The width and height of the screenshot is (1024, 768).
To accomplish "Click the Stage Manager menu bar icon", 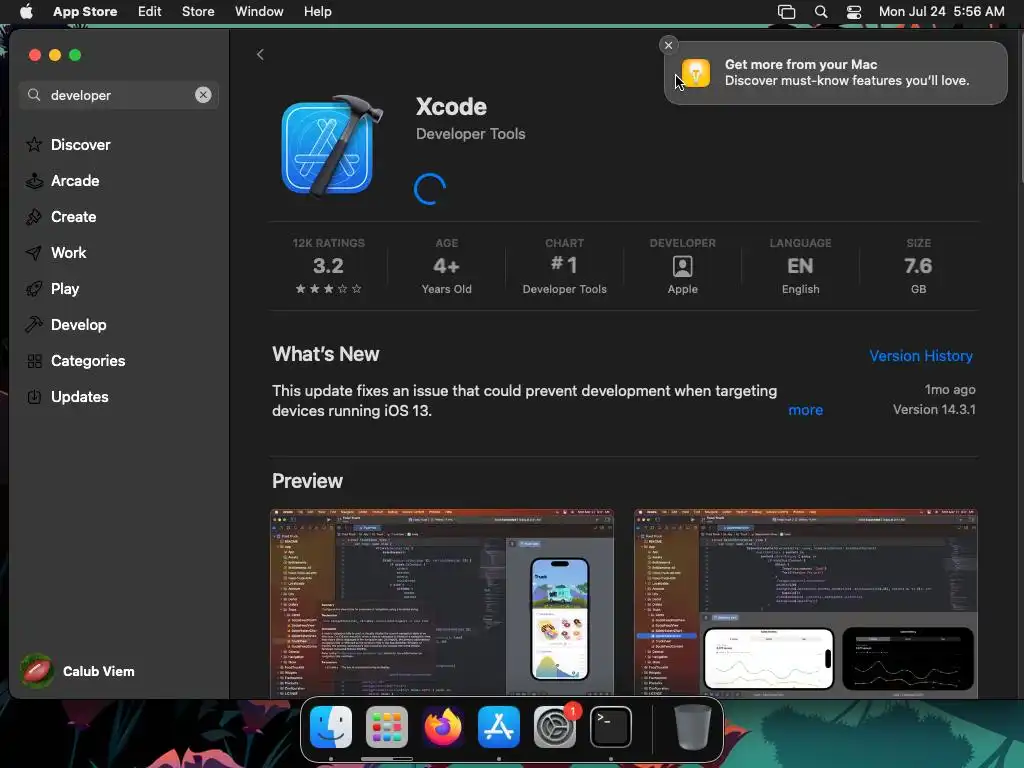I will click(x=786, y=12).
